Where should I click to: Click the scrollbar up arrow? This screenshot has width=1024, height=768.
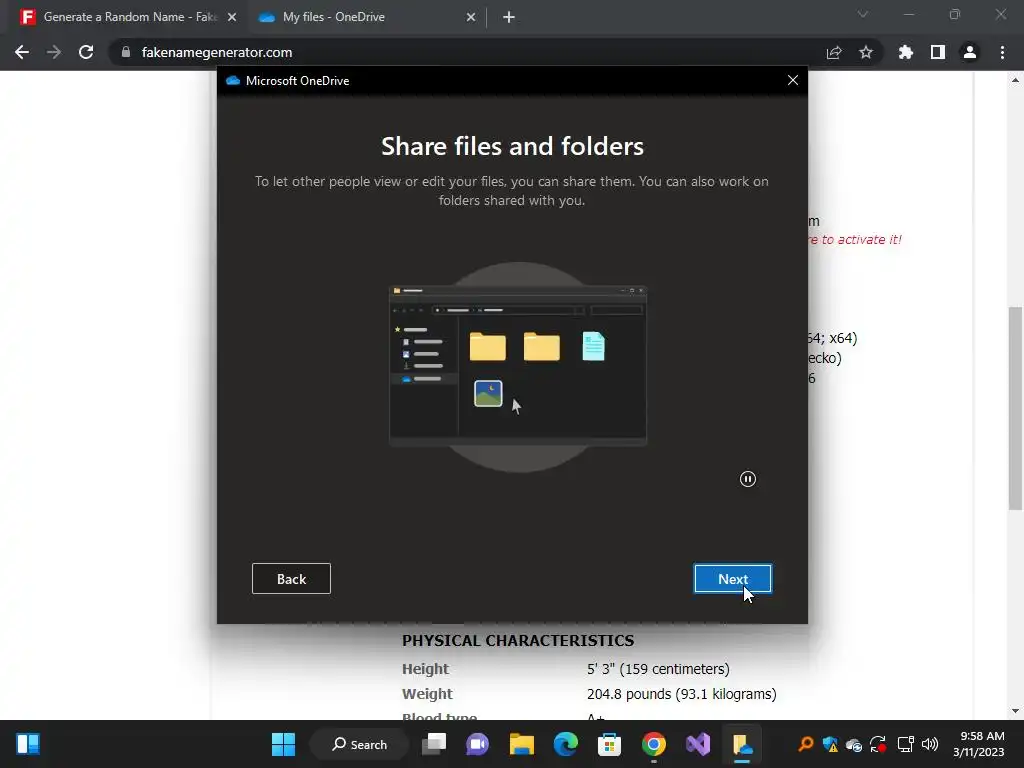(1015, 80)
